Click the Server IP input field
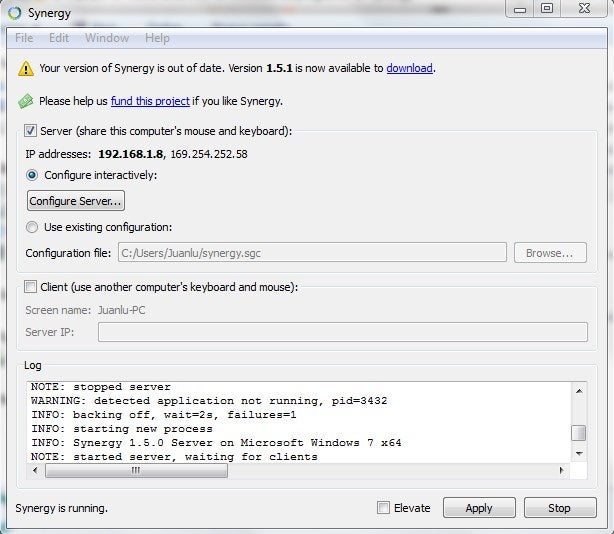This screenshot has height=534, width=614. [x=343, y=332]
